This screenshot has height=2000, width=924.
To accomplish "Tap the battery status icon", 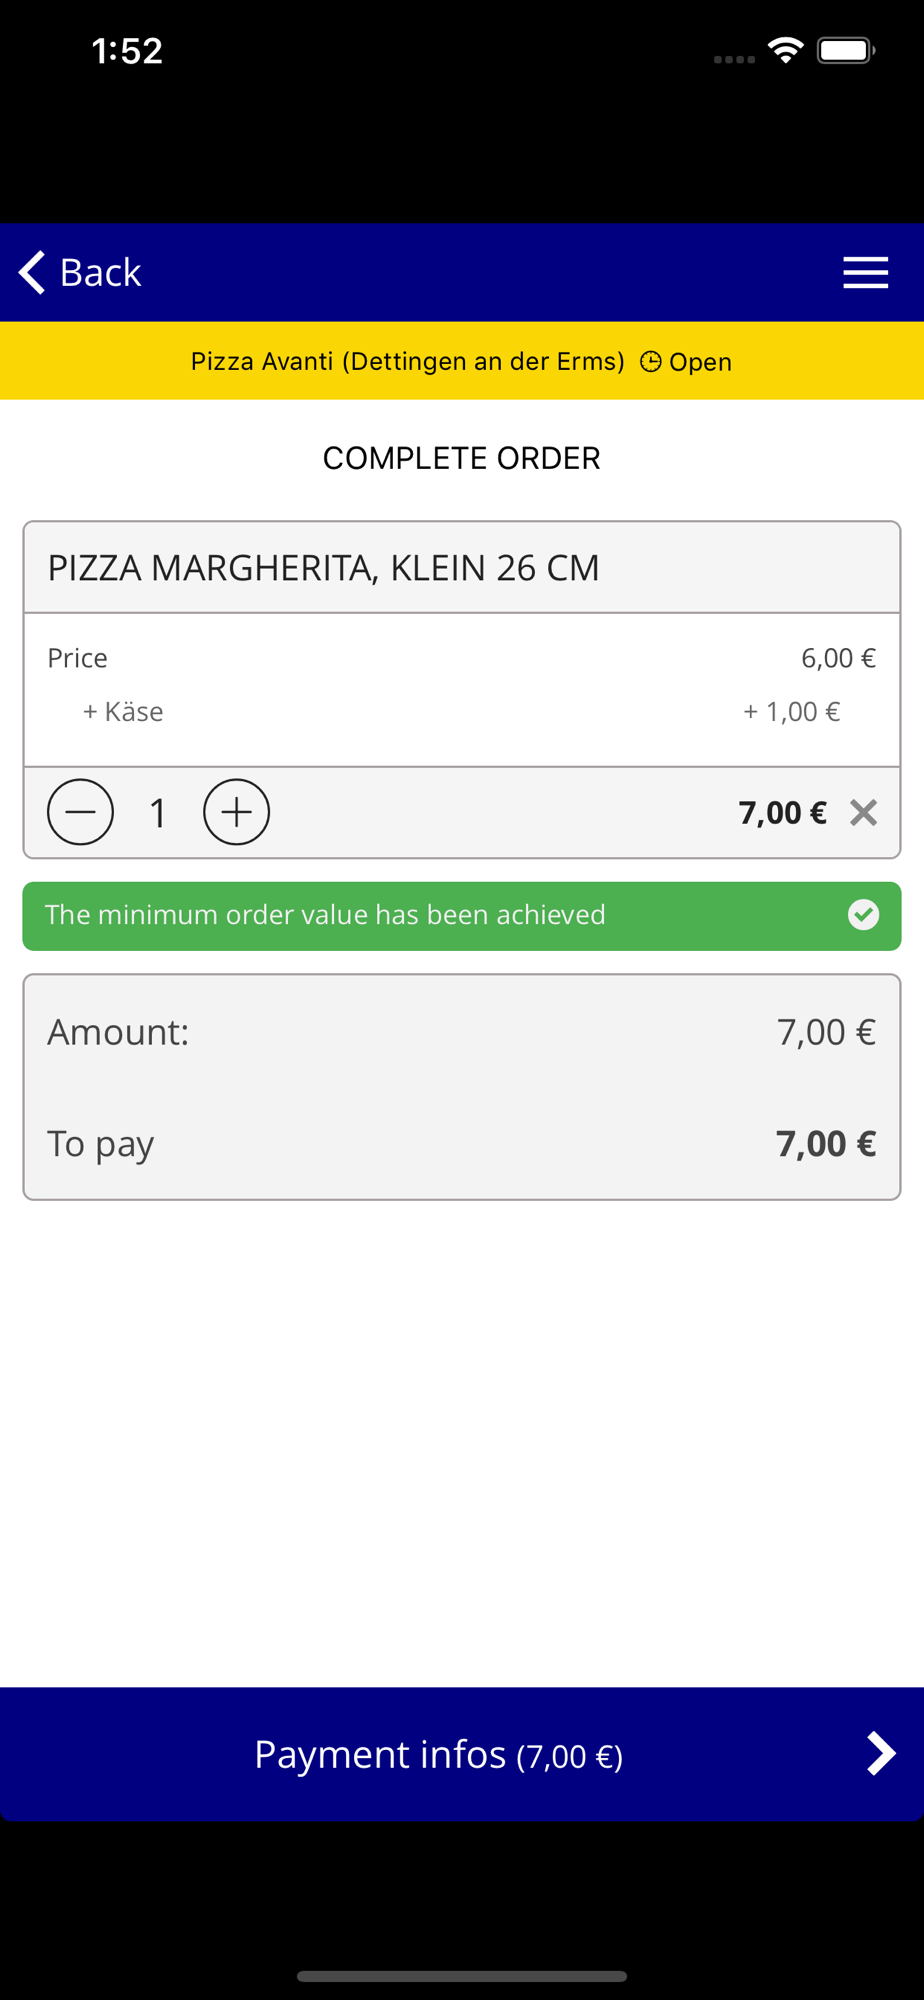I will [x=845, y=50].
